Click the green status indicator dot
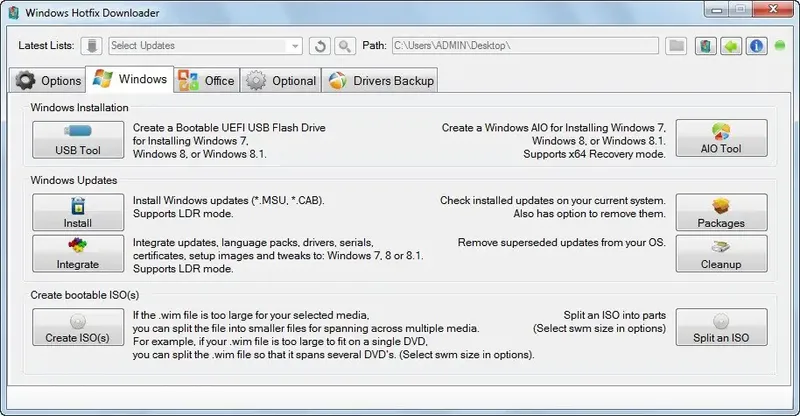The image size is (800, 416). click(780, 45)
